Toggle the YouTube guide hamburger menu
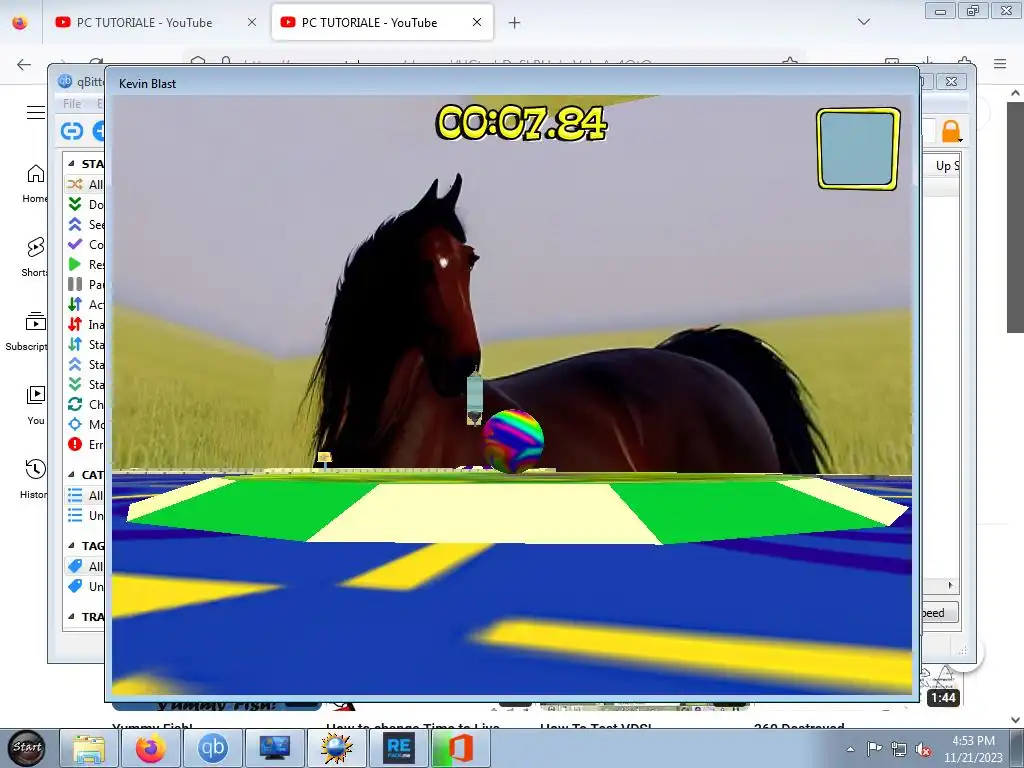1024x768 pixels. coord(36,112)
